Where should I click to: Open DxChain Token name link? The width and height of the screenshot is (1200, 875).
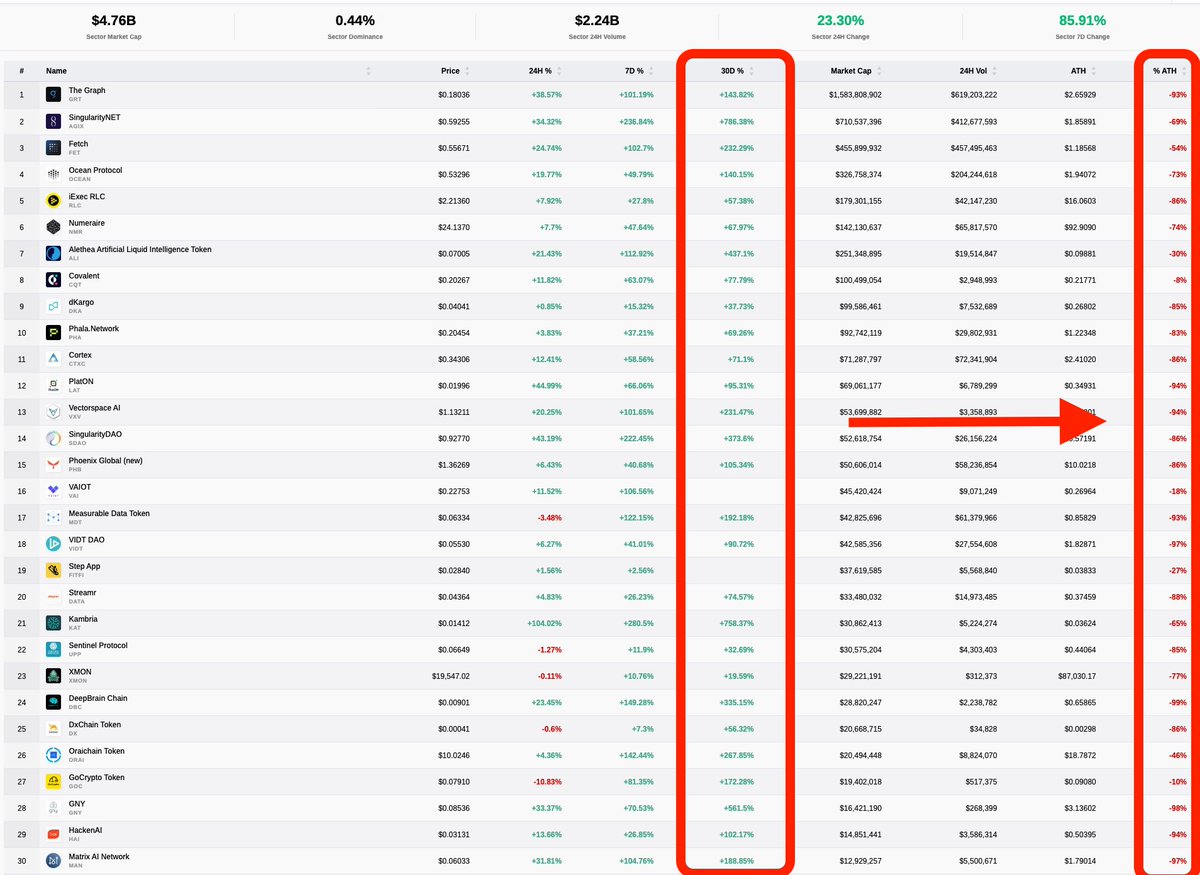click(x=95, y=725)
